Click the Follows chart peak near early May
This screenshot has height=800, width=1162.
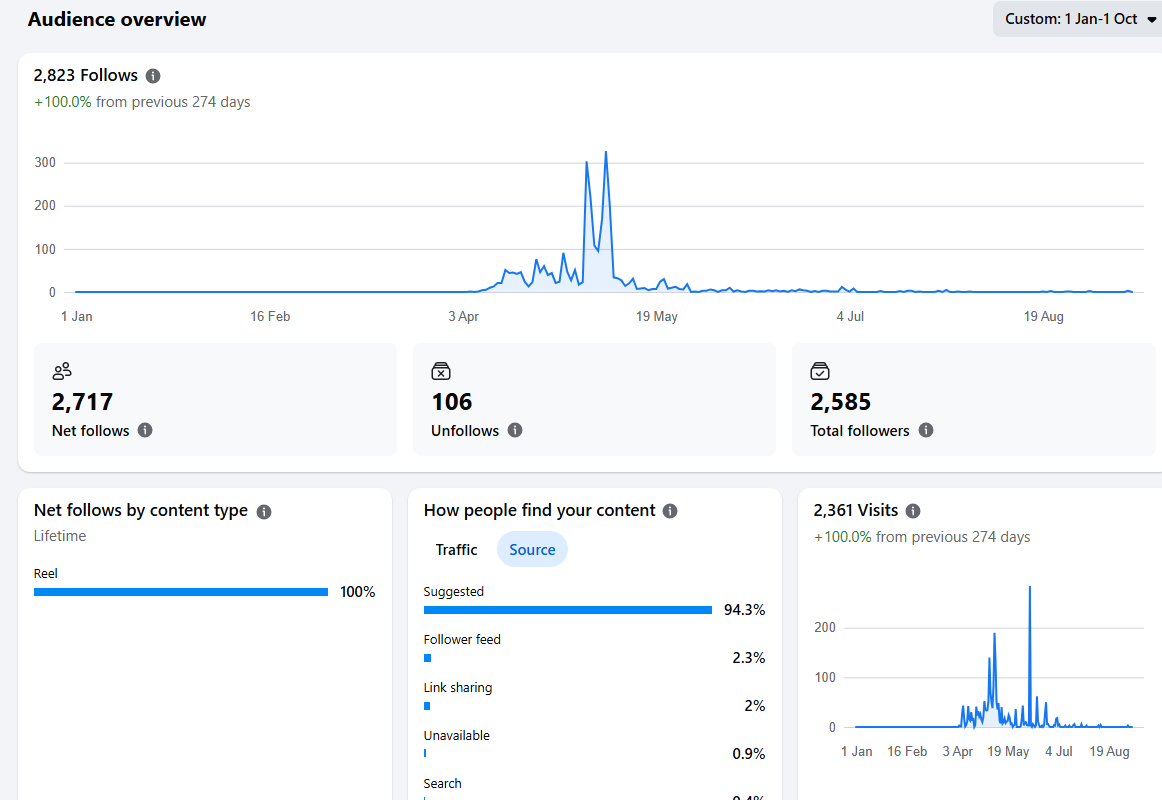tap(606, 153)
